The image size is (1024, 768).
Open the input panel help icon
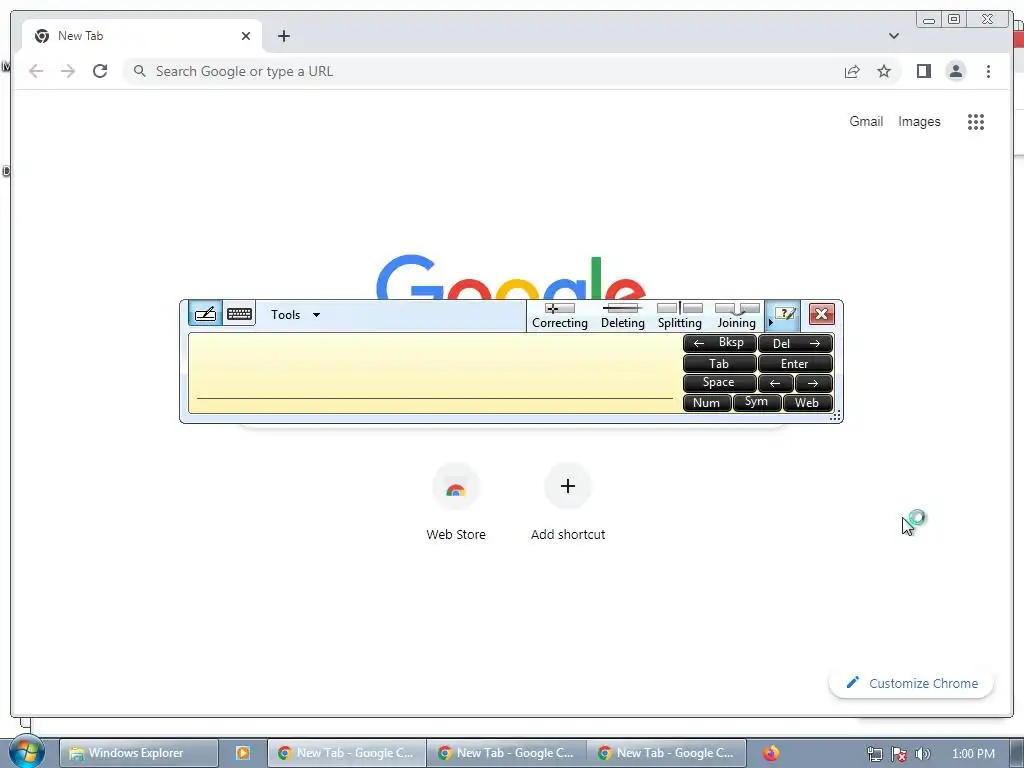(x=785, y=314)
